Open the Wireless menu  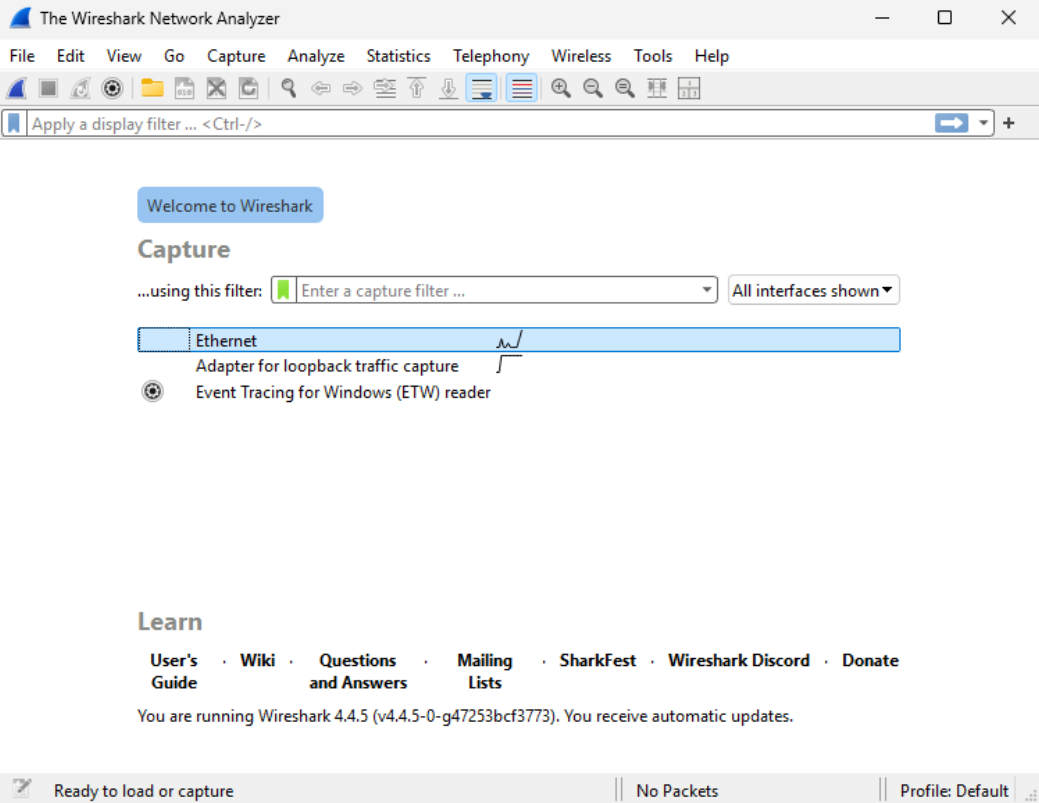point(581,56)
